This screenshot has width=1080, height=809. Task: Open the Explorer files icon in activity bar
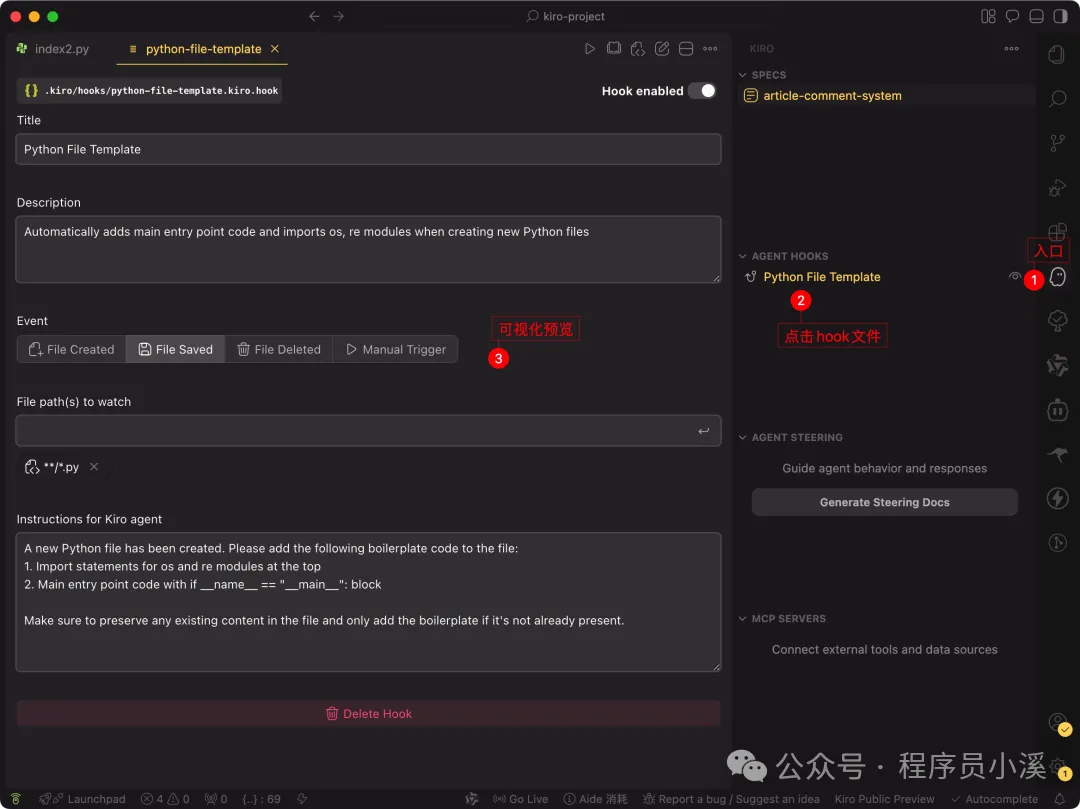[x=1057, y=54]
